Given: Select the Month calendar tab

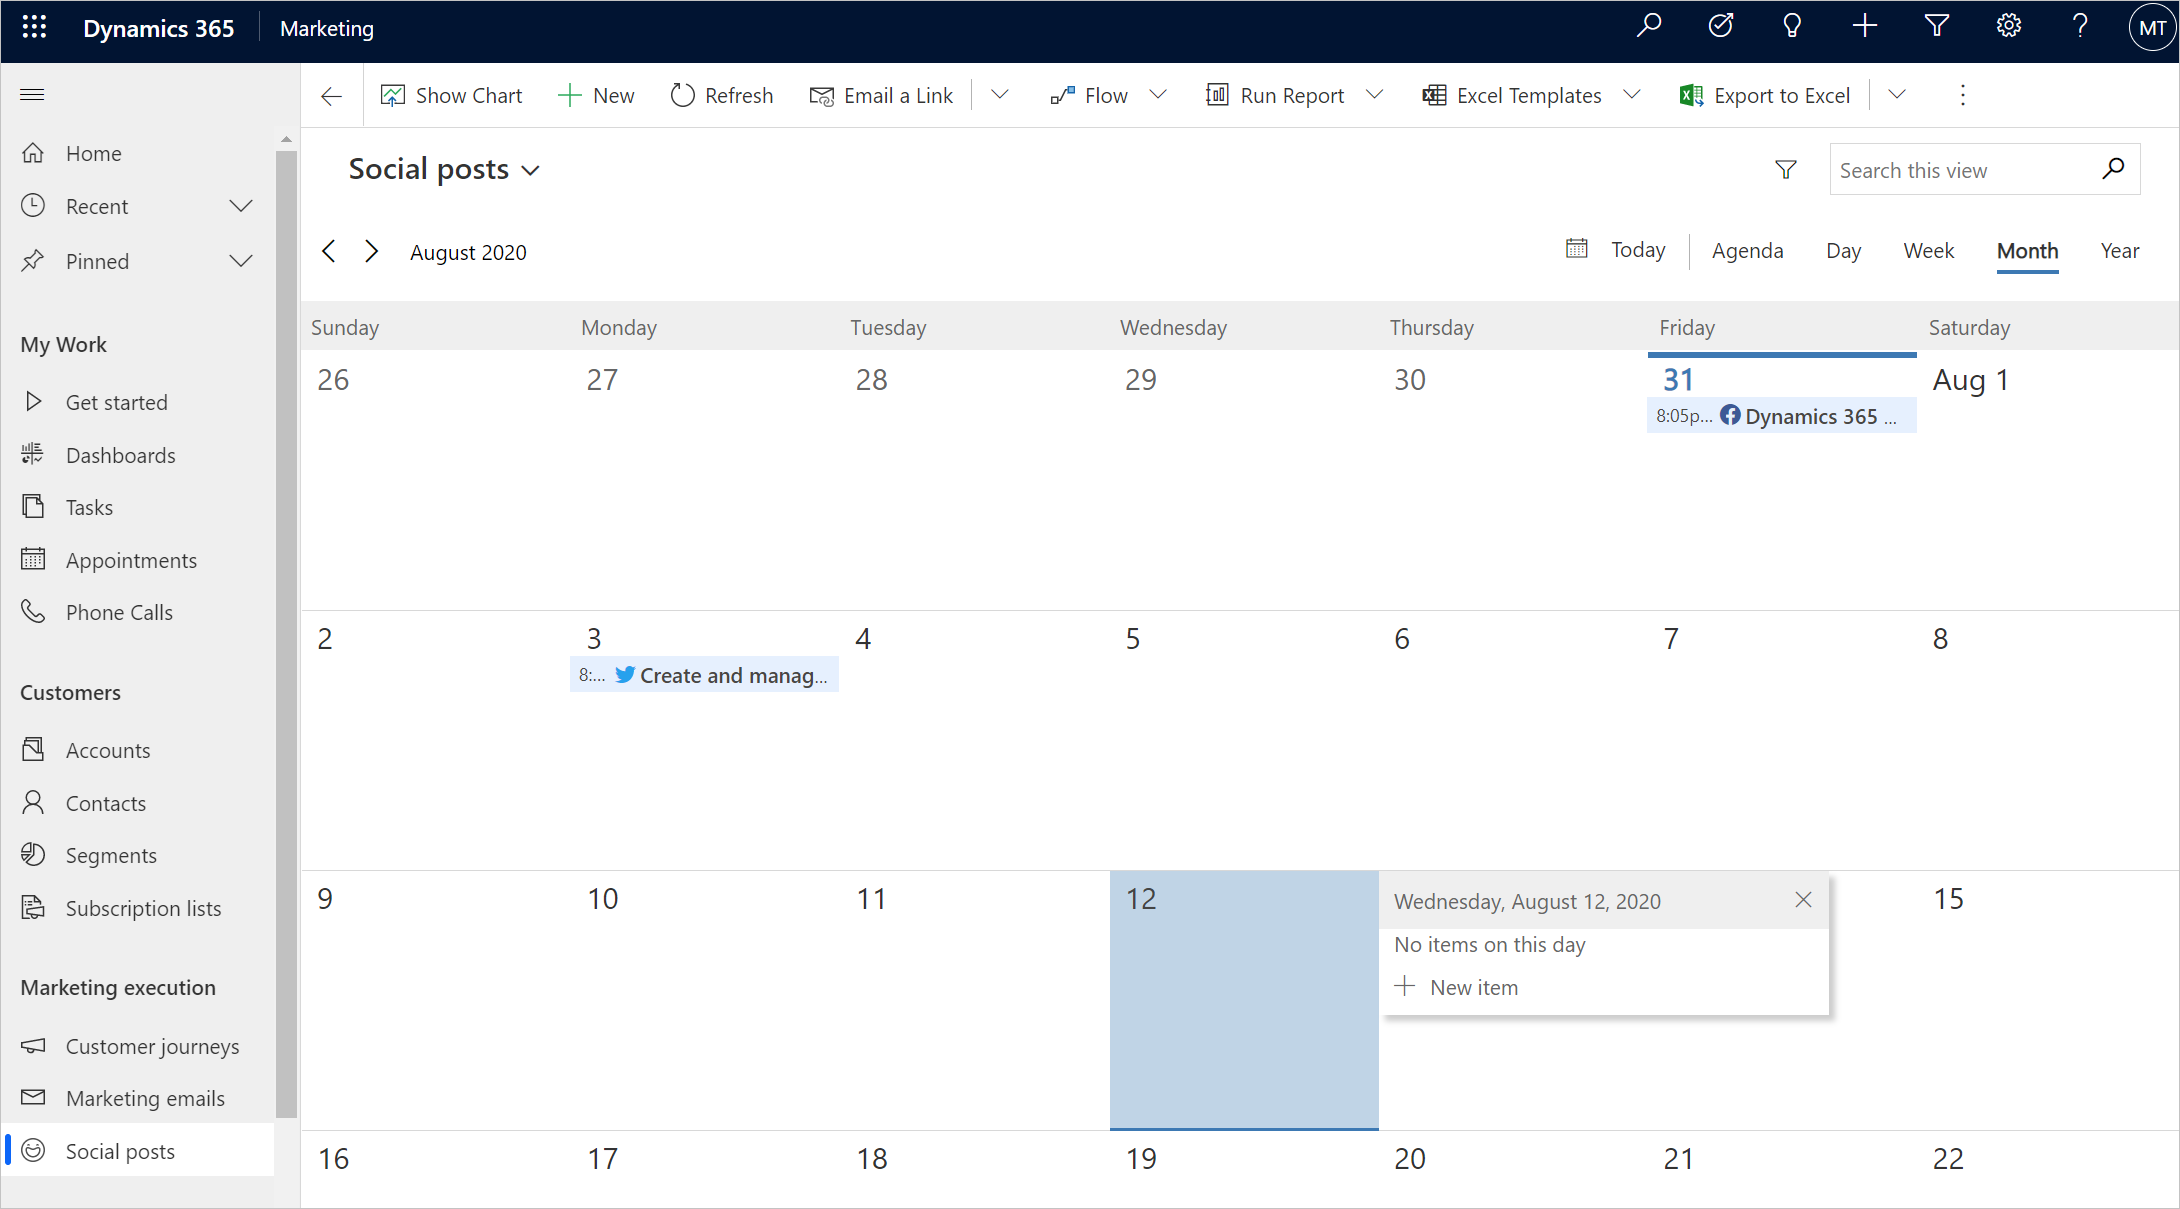Looking at the screenshot, I should [x=2027, y=250].
